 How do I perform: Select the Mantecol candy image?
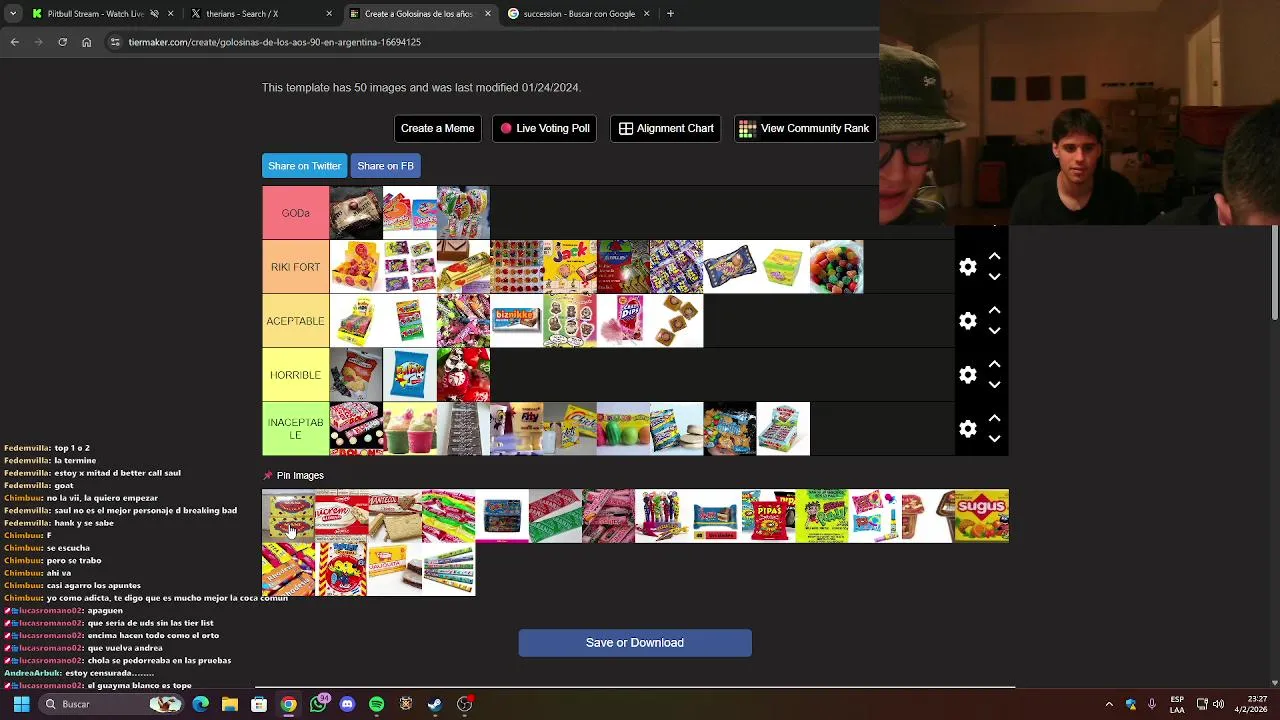point(395,516)
